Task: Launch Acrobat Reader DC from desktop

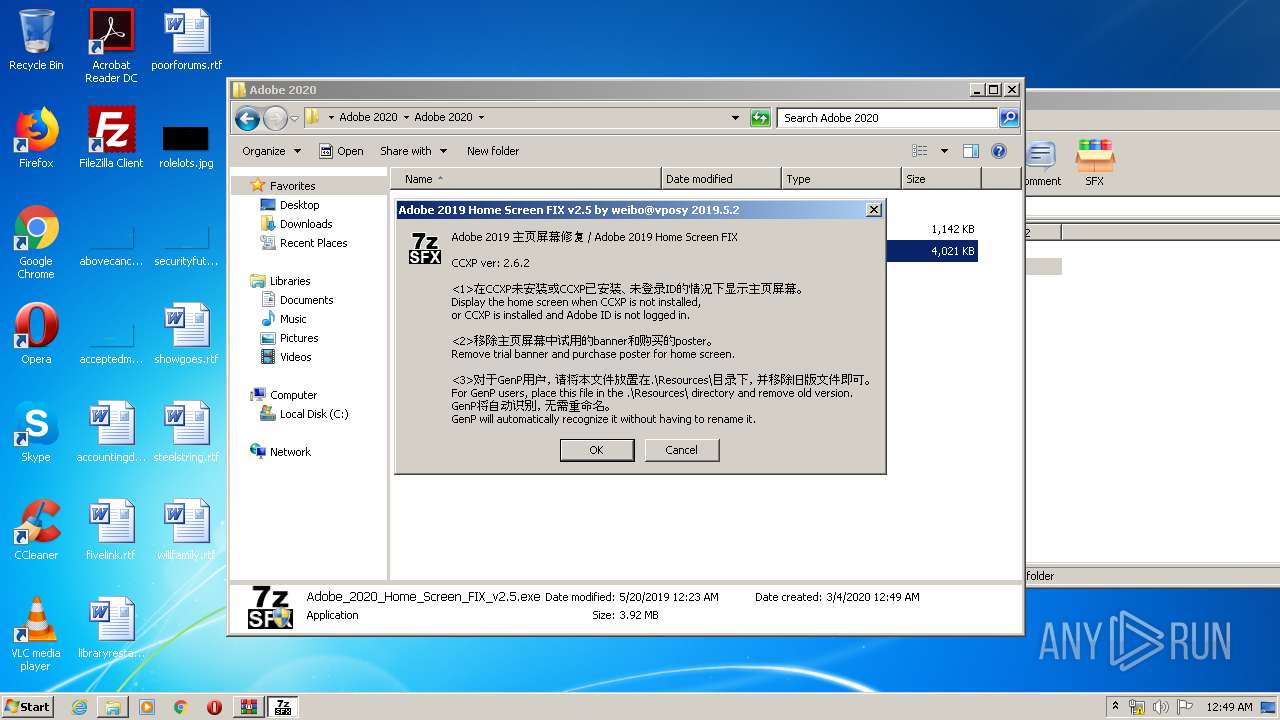Action: [x=111, y=46]
